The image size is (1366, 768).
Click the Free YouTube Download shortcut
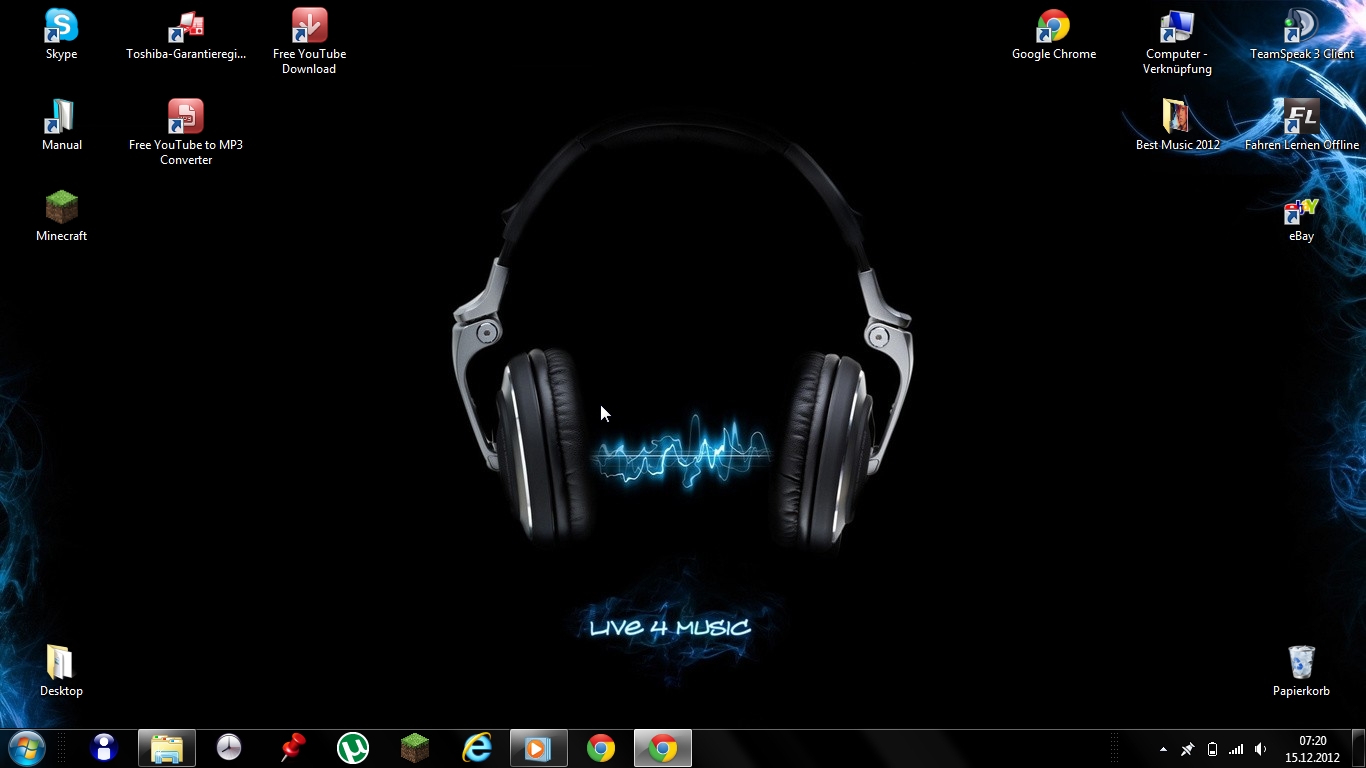309,27
